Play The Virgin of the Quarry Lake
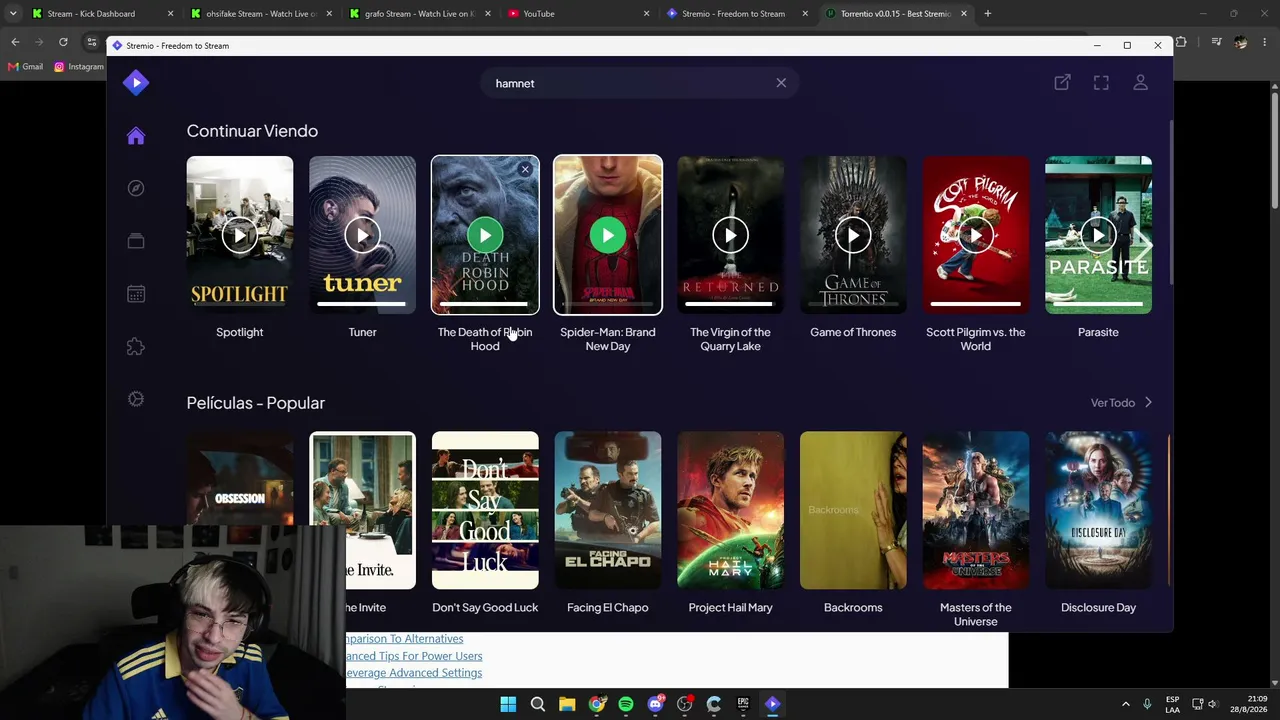Image resolution: width=1280 pixels, height=720 pixels. pyautogui.click(x=730, y=235)
